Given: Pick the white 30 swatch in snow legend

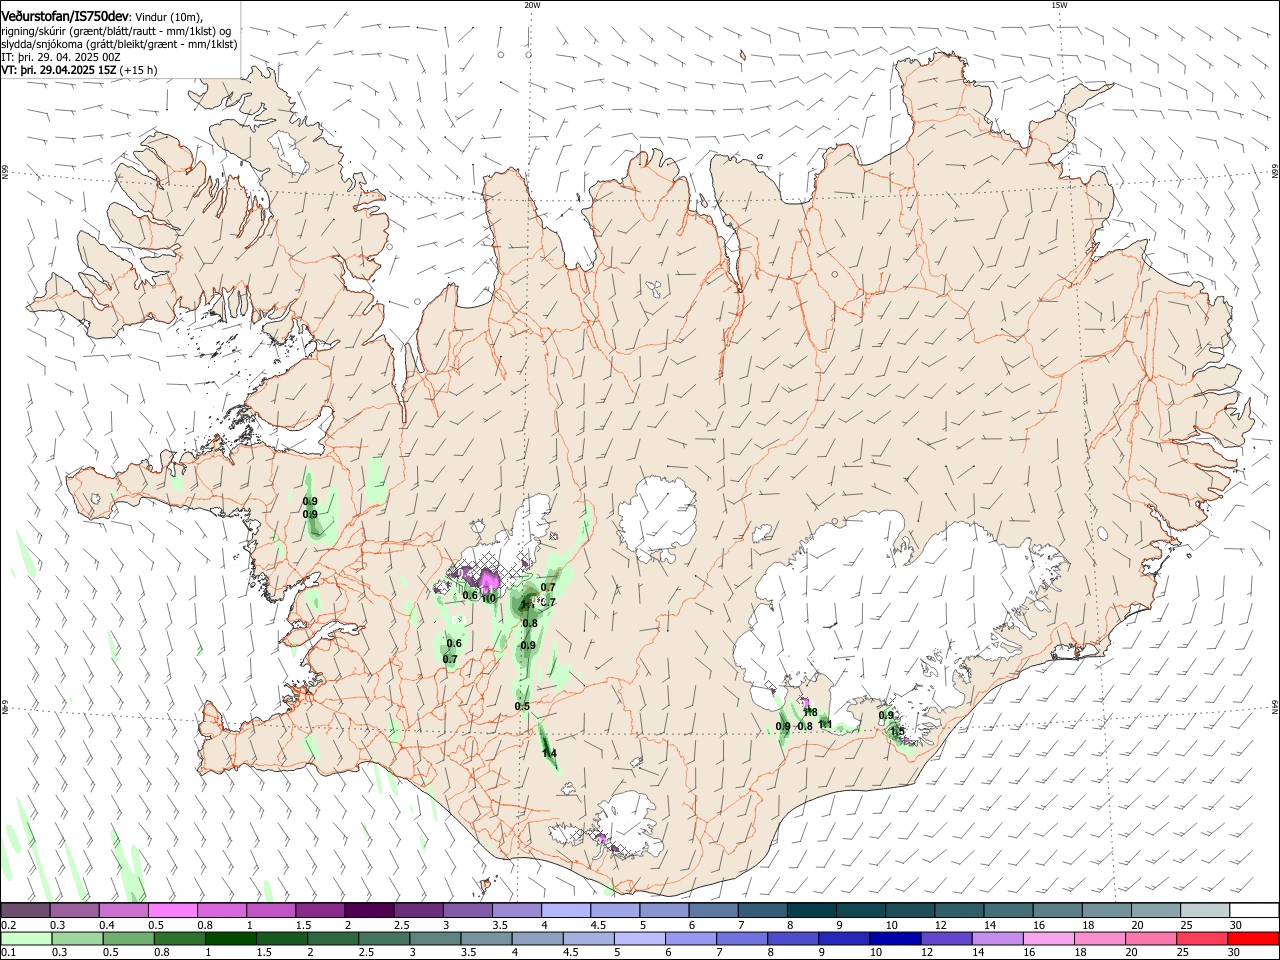Looking at the screenshot, I should tap(1252, 911).
